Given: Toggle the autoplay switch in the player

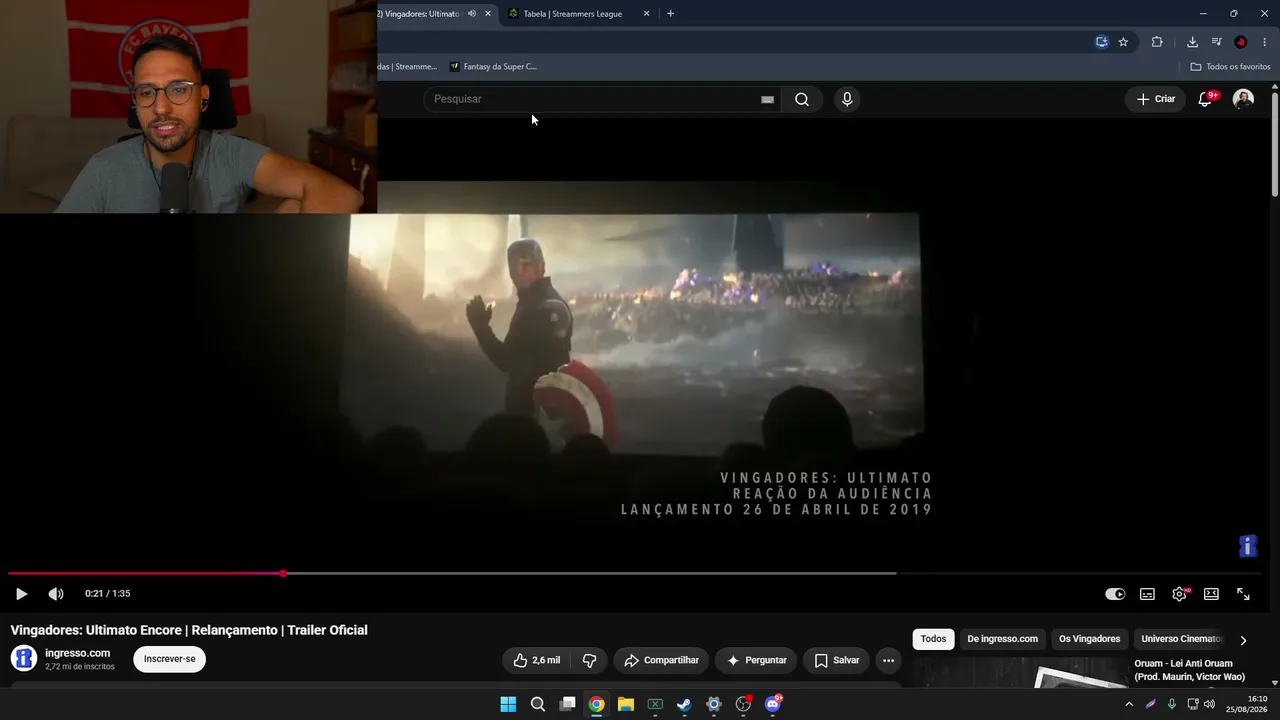Looking at the screenshot, I should pyautogui.click(x=1115, y=594).
